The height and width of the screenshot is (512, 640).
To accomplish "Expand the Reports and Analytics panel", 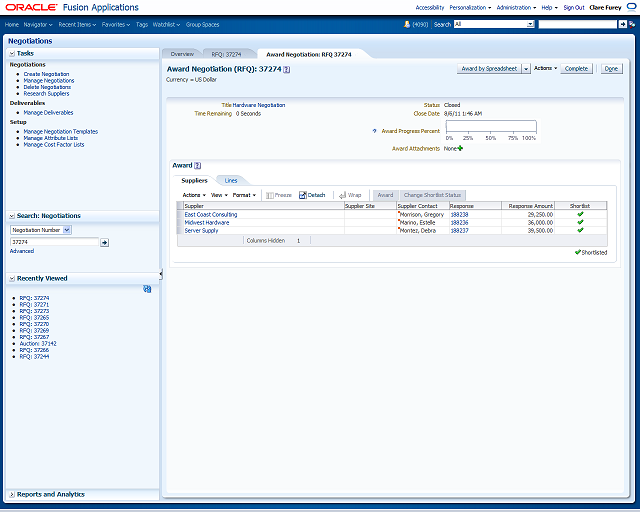I will (x=12, y=494).
